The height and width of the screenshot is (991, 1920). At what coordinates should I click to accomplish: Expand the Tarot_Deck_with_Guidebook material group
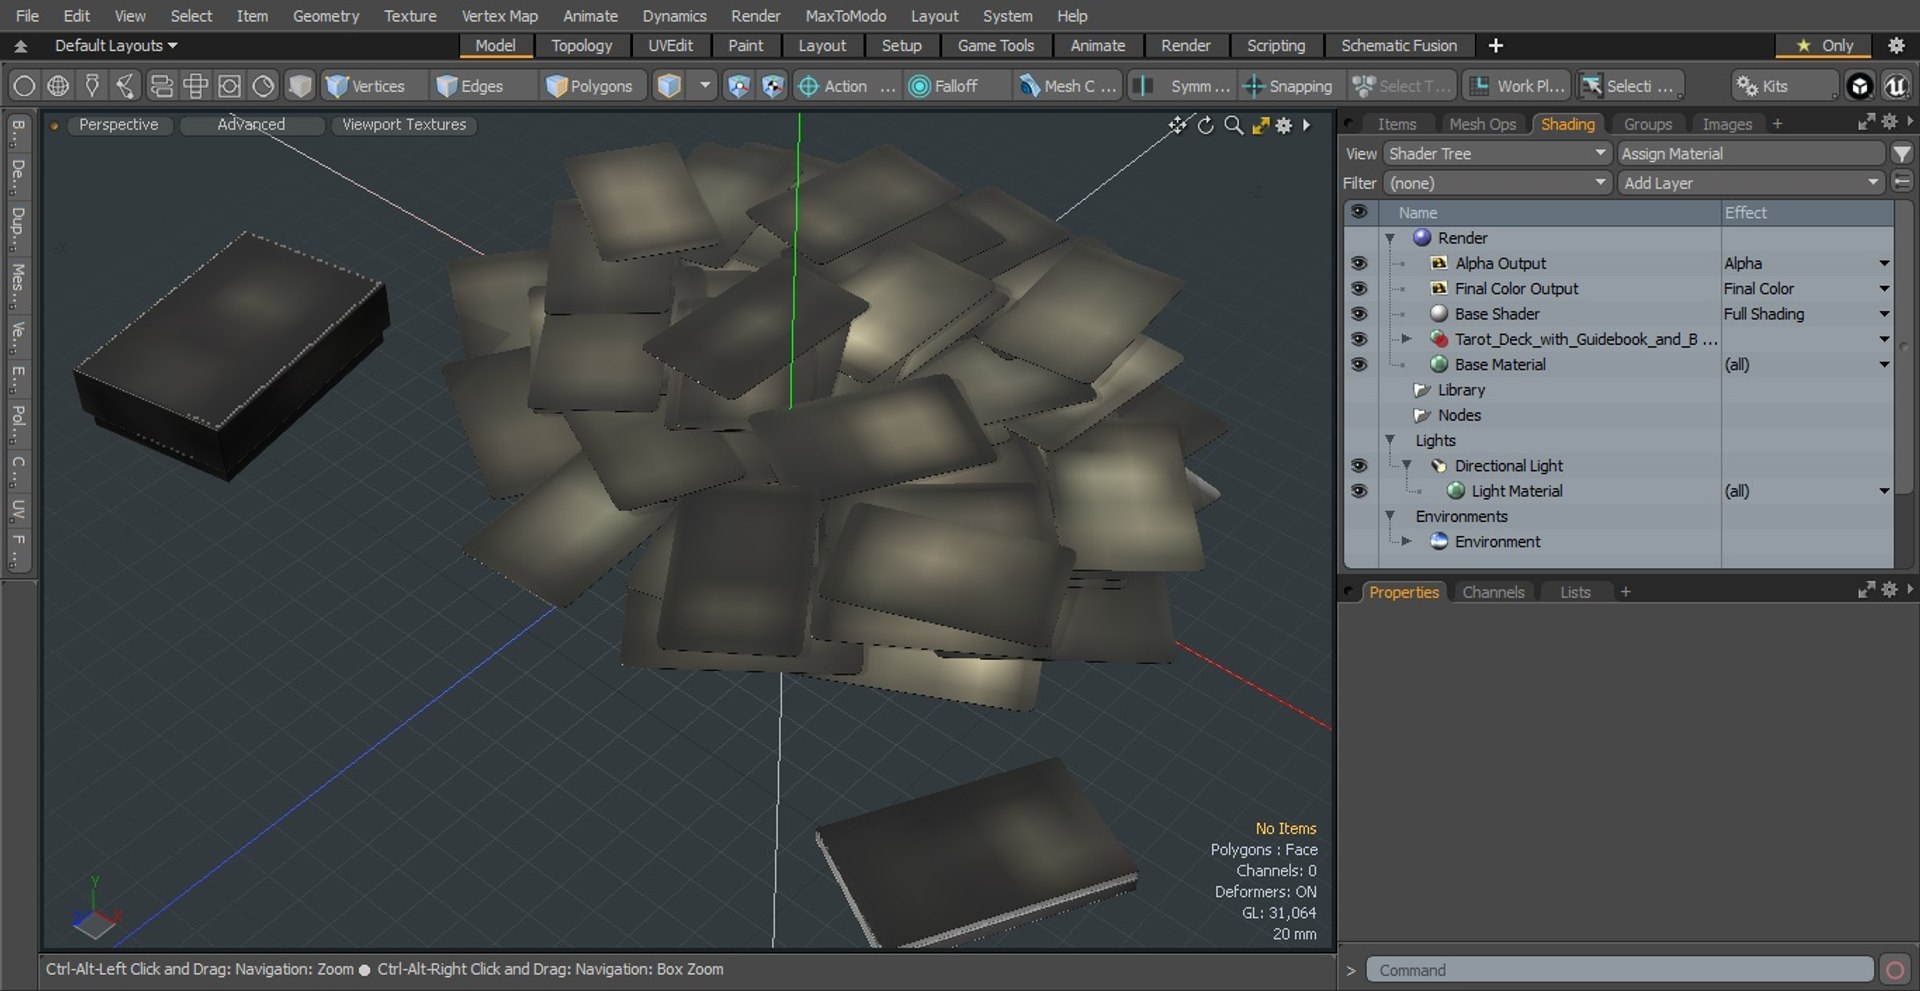point(1406,339)
